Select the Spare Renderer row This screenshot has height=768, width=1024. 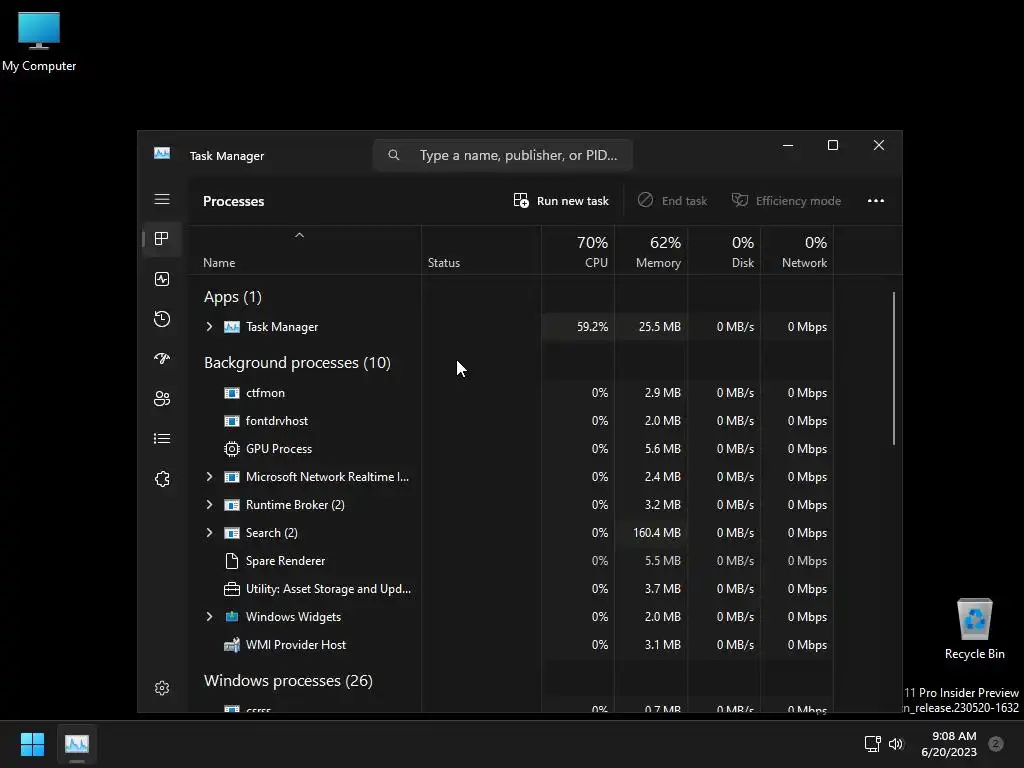click(511, 561)
